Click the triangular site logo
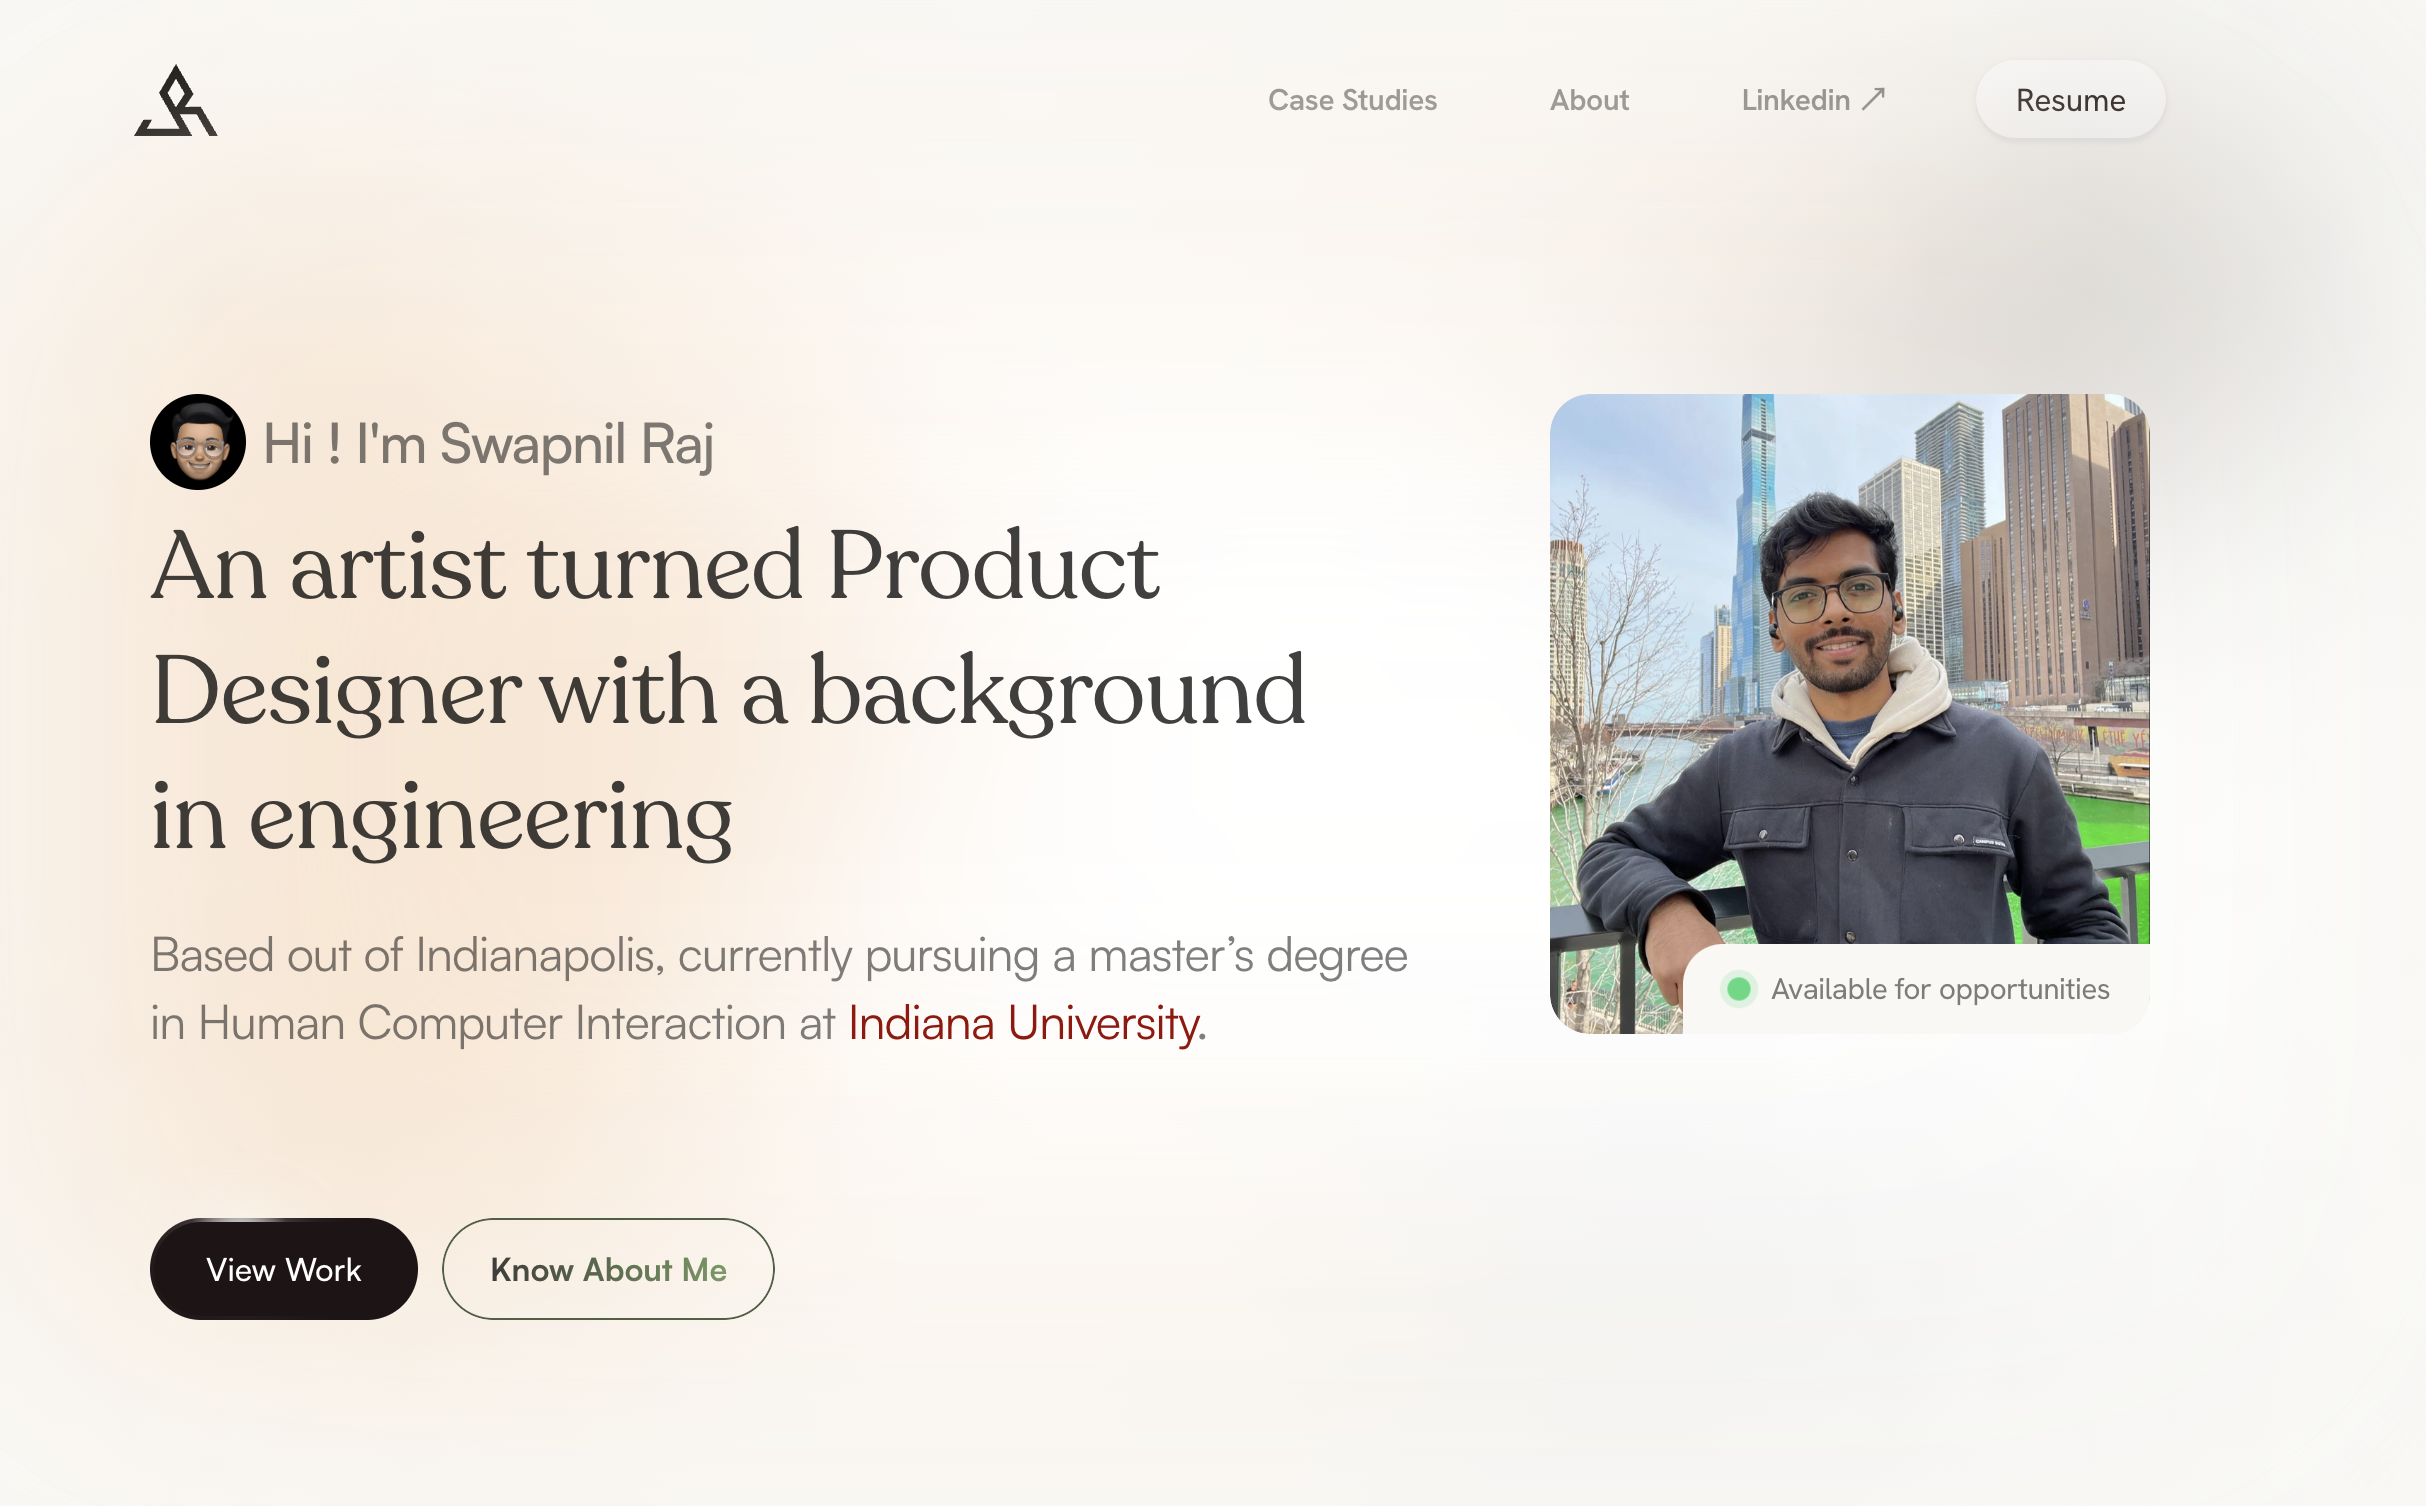The height and width of the screenshot is (1506, 2426). pyautogui.click(x=176, y=101)
